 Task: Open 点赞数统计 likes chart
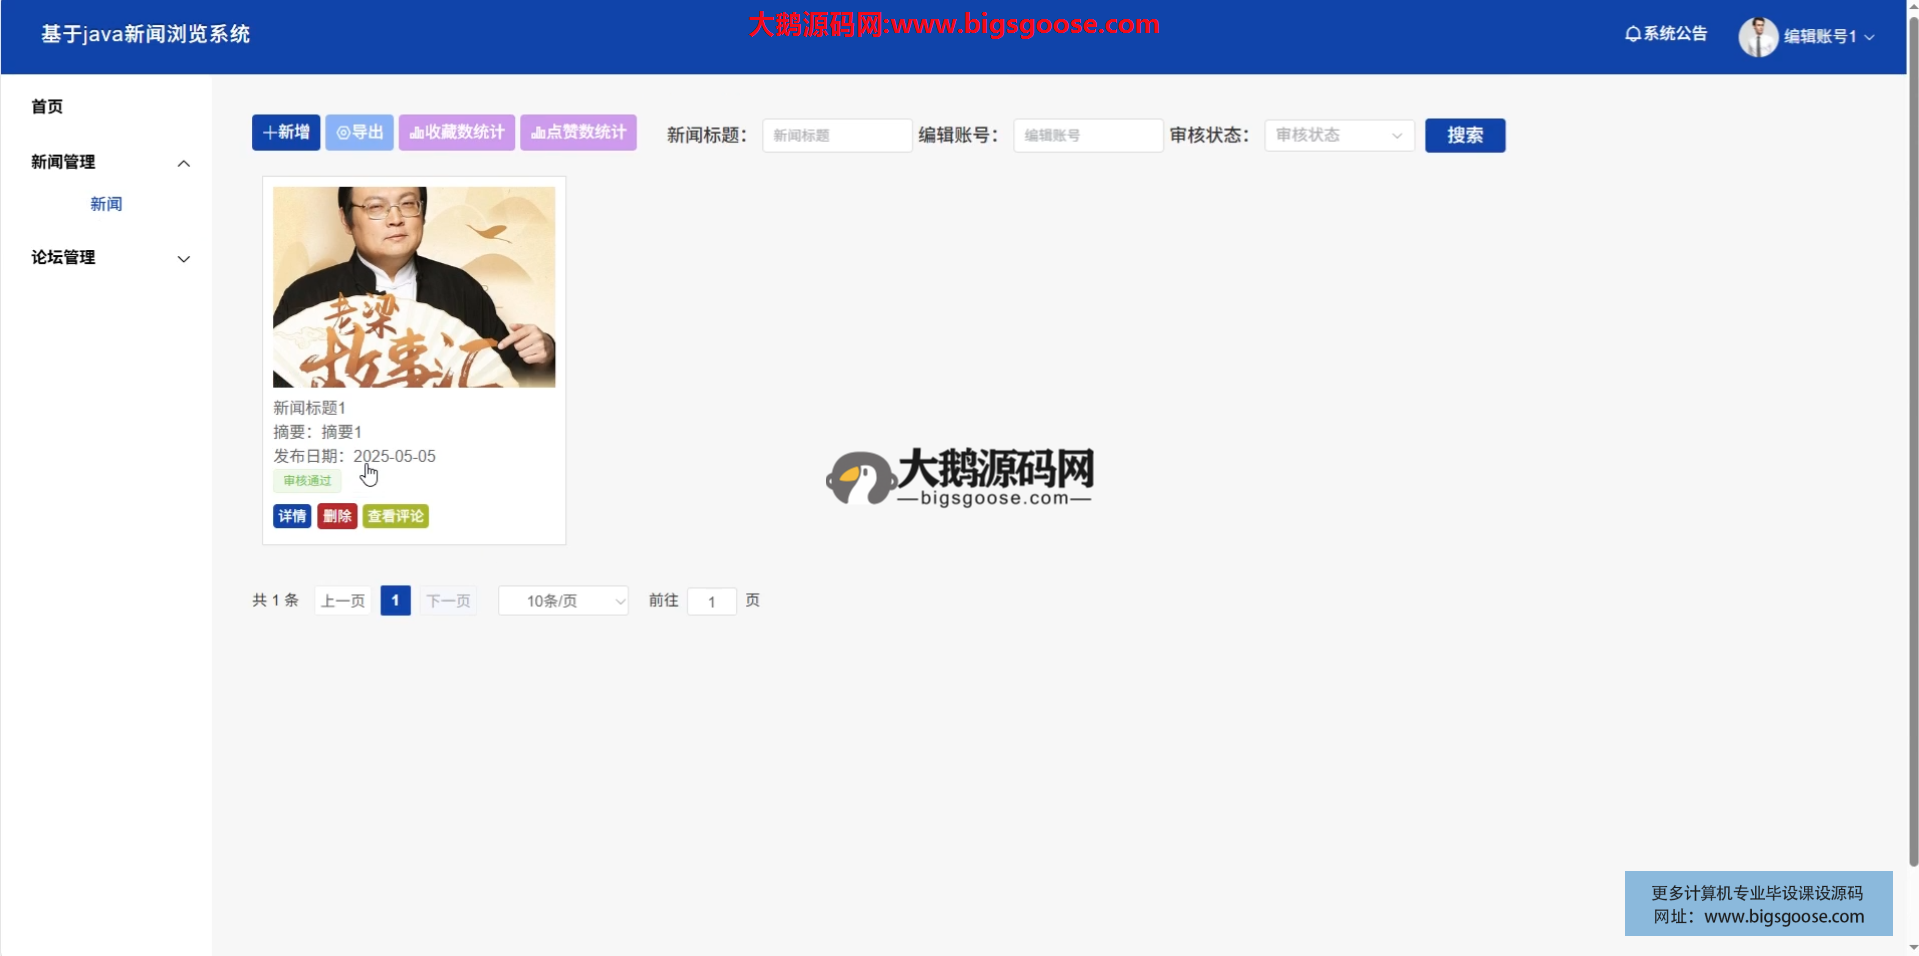(578, 132)
